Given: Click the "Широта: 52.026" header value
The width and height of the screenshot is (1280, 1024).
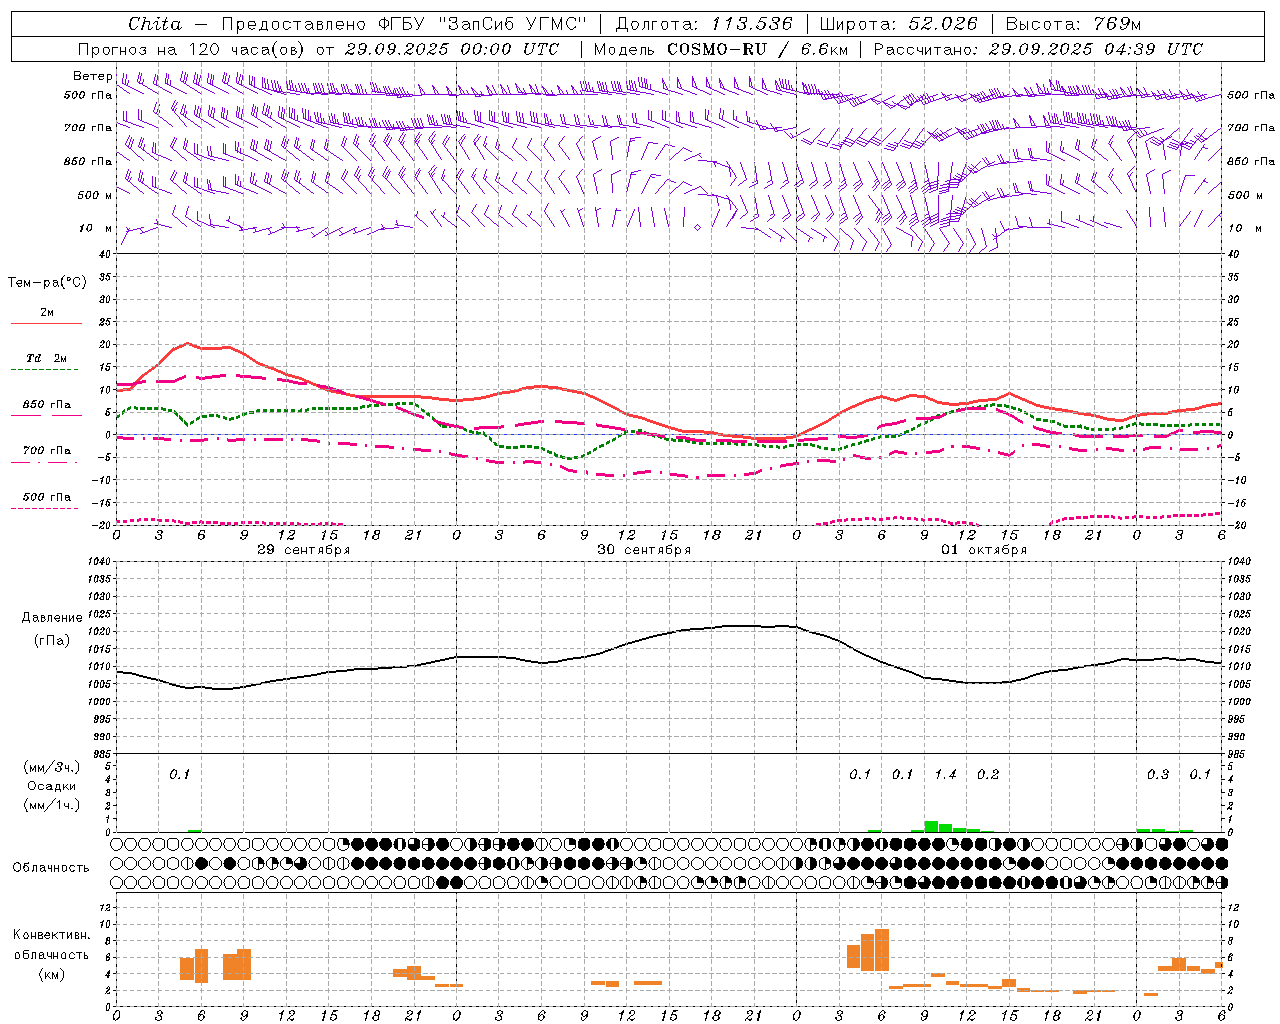Looking at the screenshot, I should tap(899, 24).
